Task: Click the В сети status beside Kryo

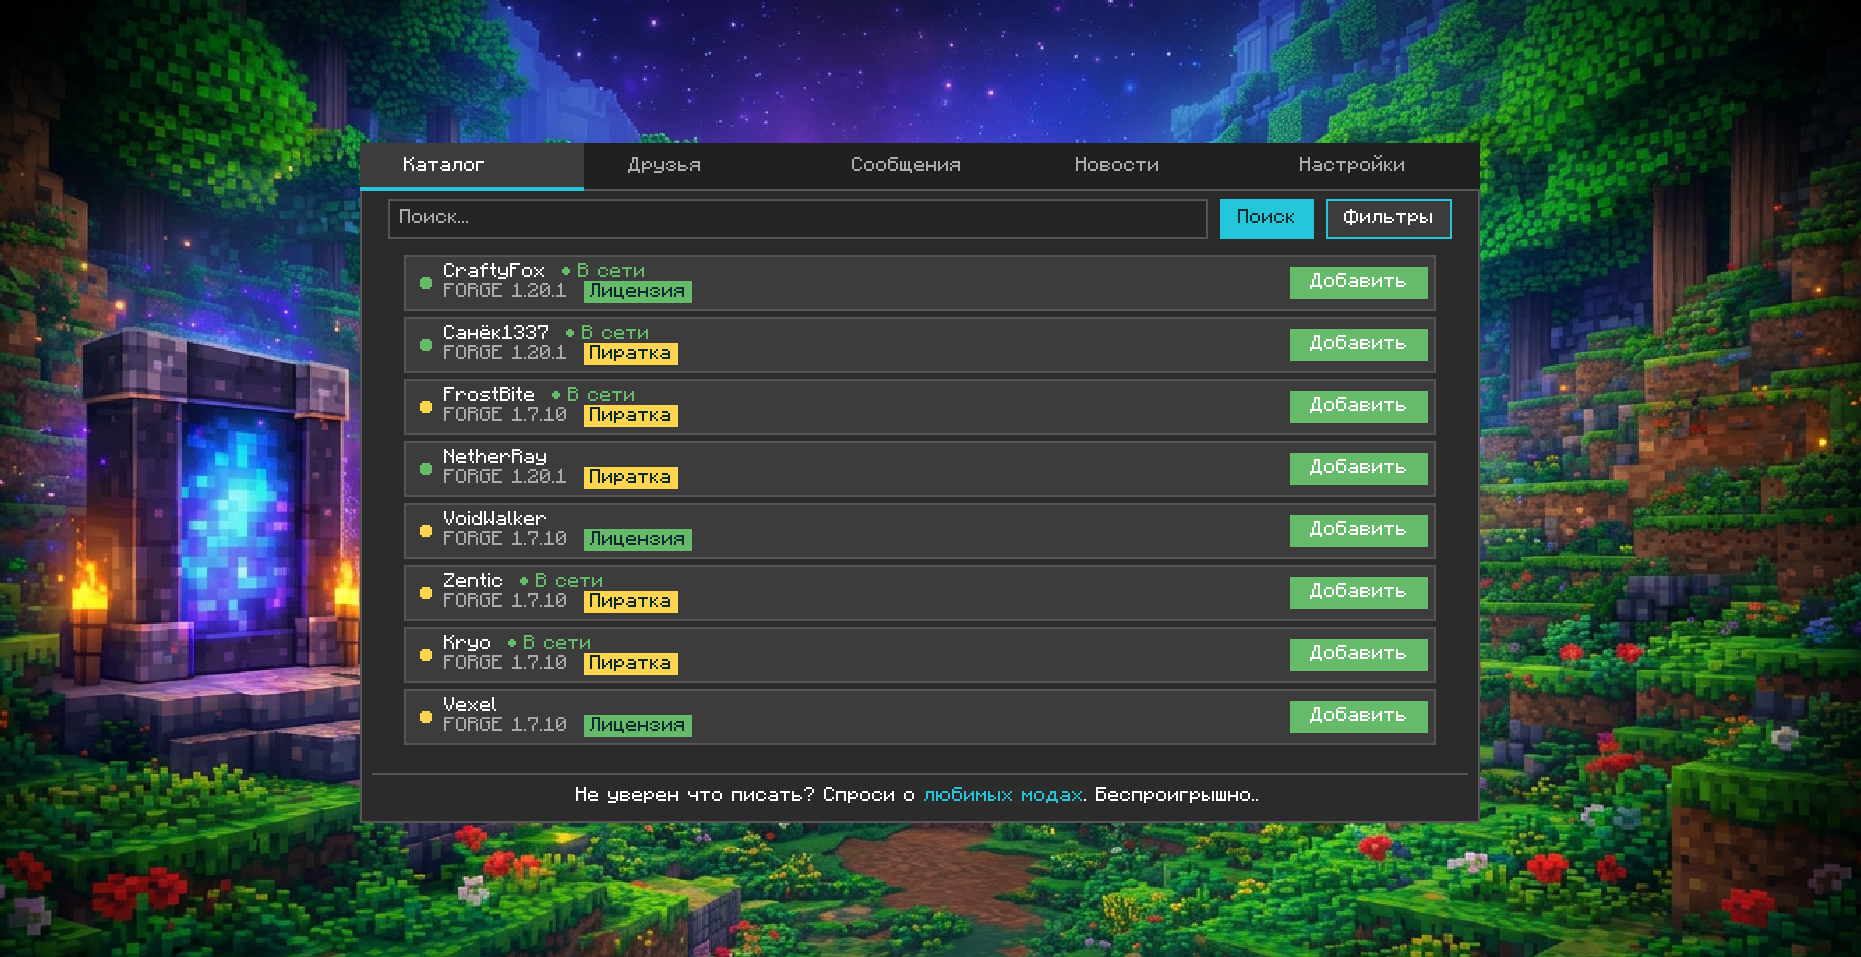Action: click(x=550, y=643)
